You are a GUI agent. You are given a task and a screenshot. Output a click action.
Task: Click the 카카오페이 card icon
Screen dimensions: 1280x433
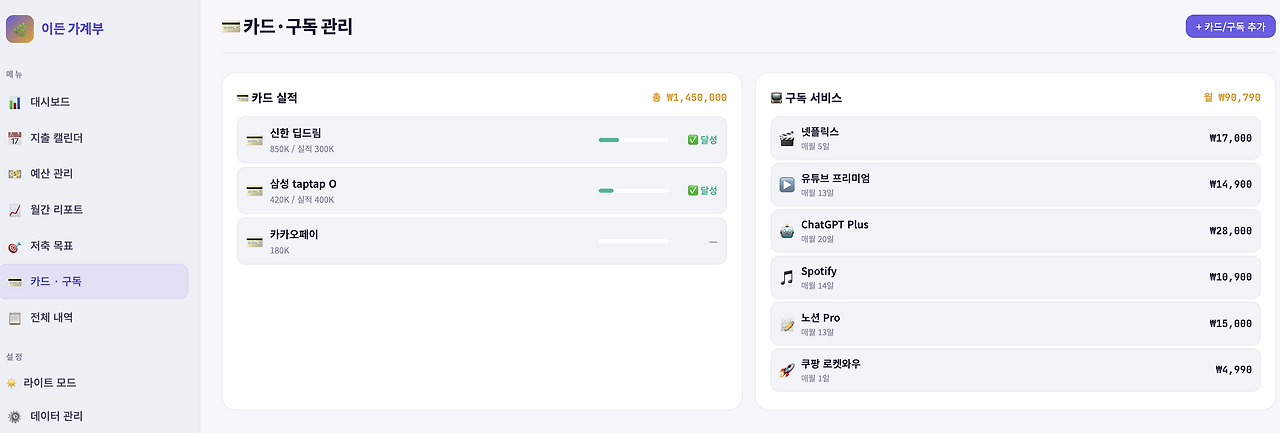[254, 241]
